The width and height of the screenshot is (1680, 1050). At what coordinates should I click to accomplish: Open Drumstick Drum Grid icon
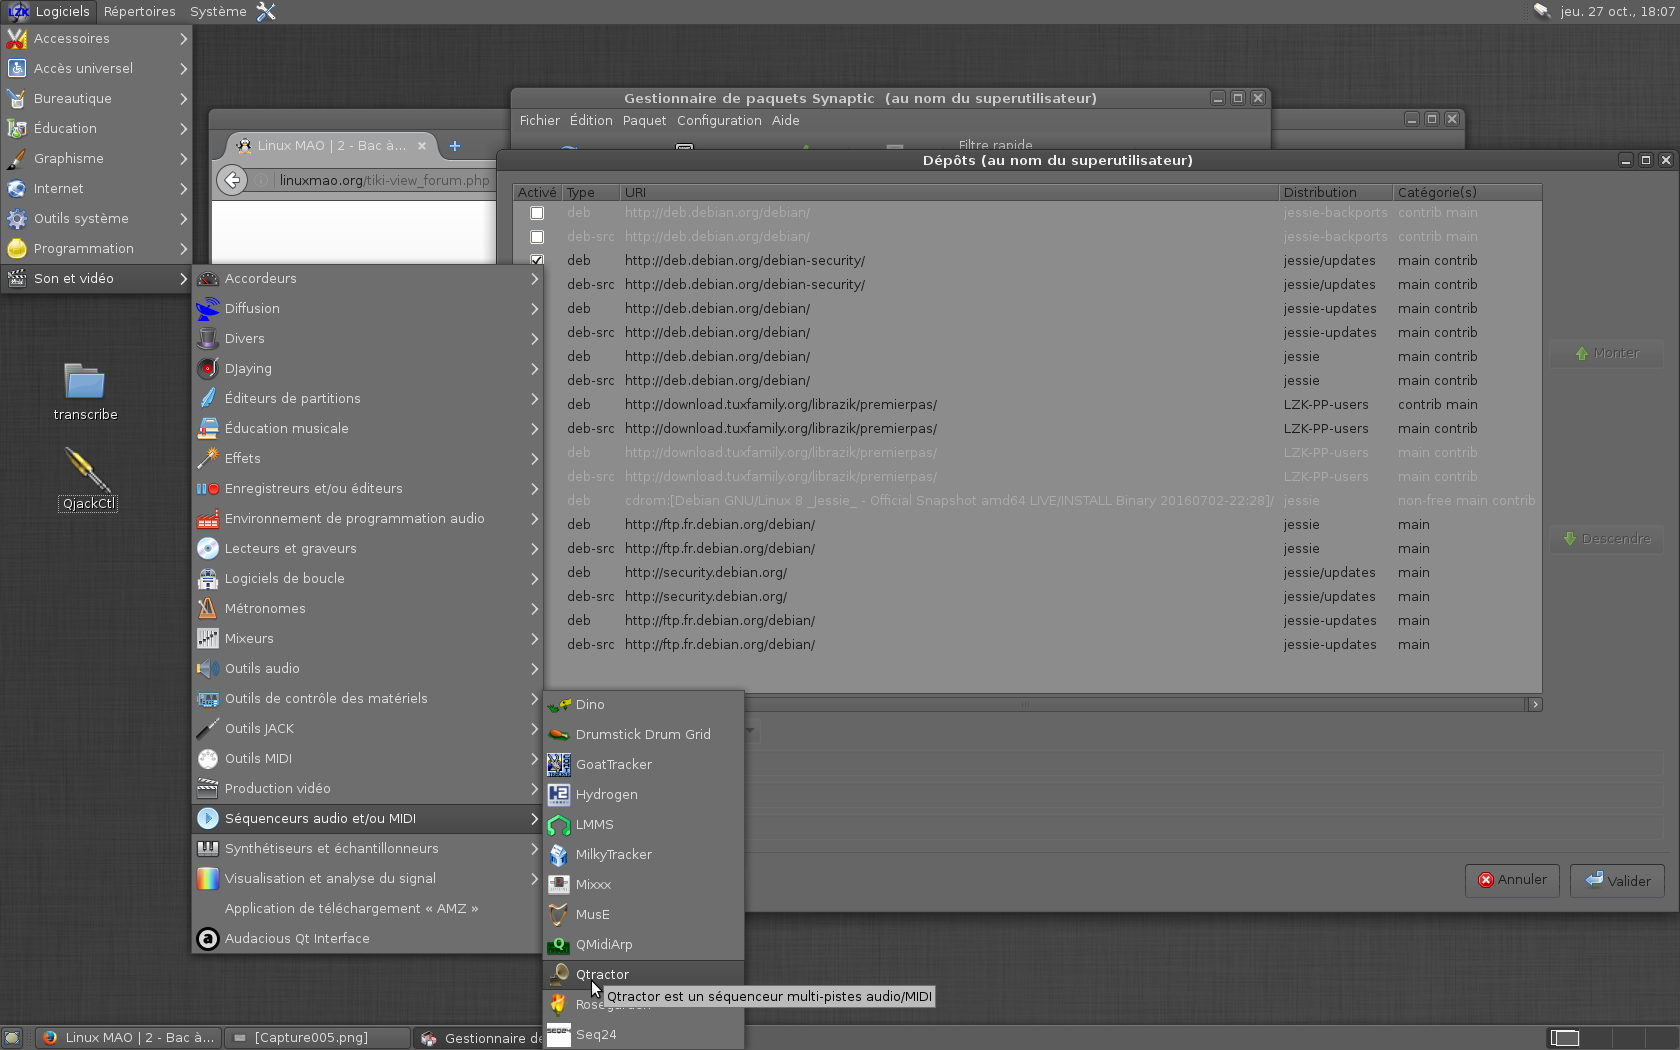(559, 734)
